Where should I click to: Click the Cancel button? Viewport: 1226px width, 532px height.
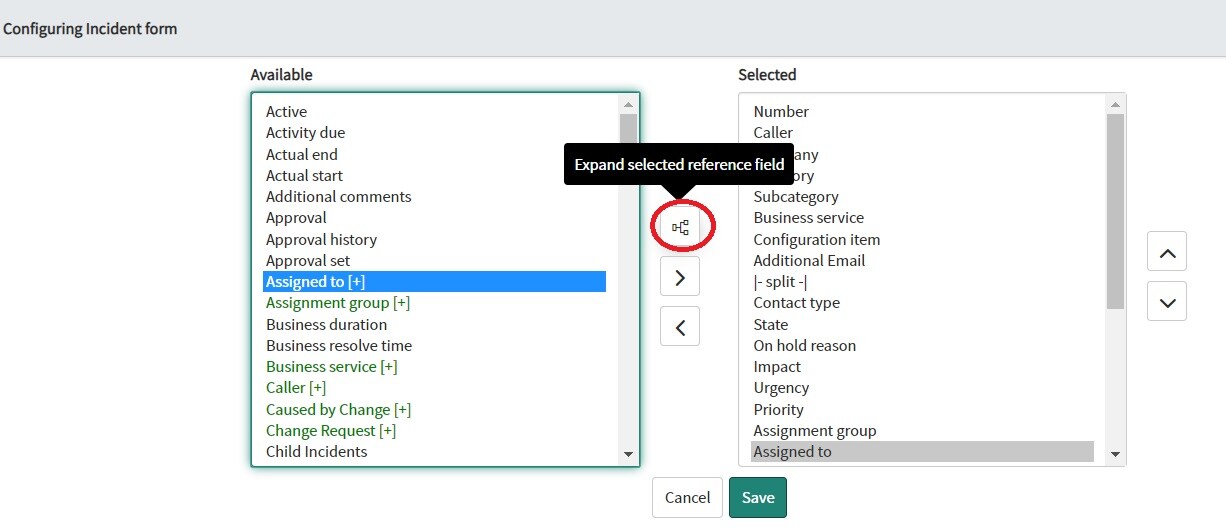tap(687, 498)
